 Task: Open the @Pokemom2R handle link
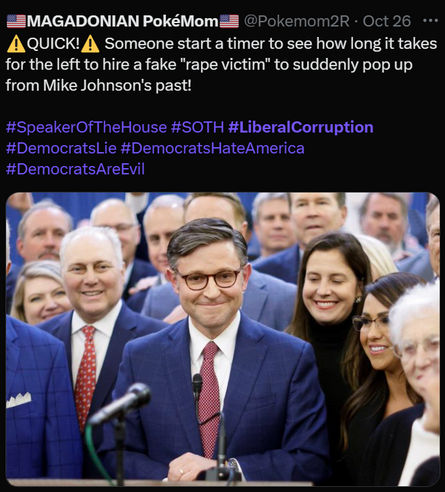click(x=296, y=21)
